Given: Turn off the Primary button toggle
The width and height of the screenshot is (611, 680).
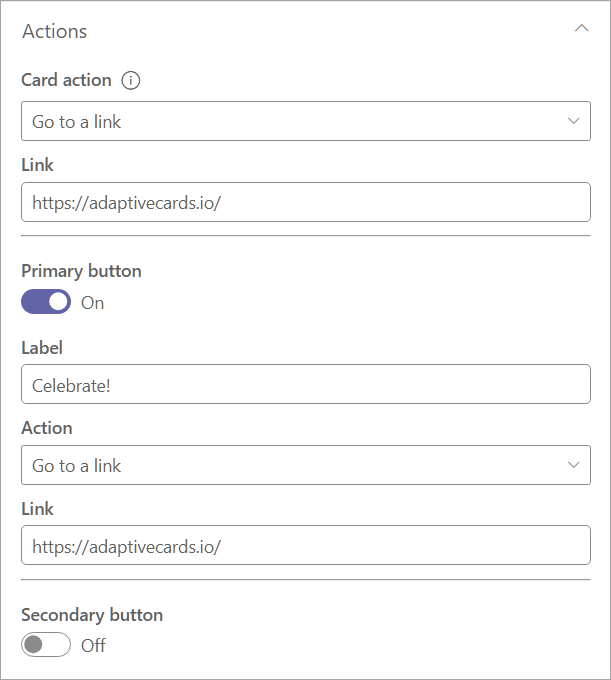Looking at the screenshot, I should pos(46,302).
